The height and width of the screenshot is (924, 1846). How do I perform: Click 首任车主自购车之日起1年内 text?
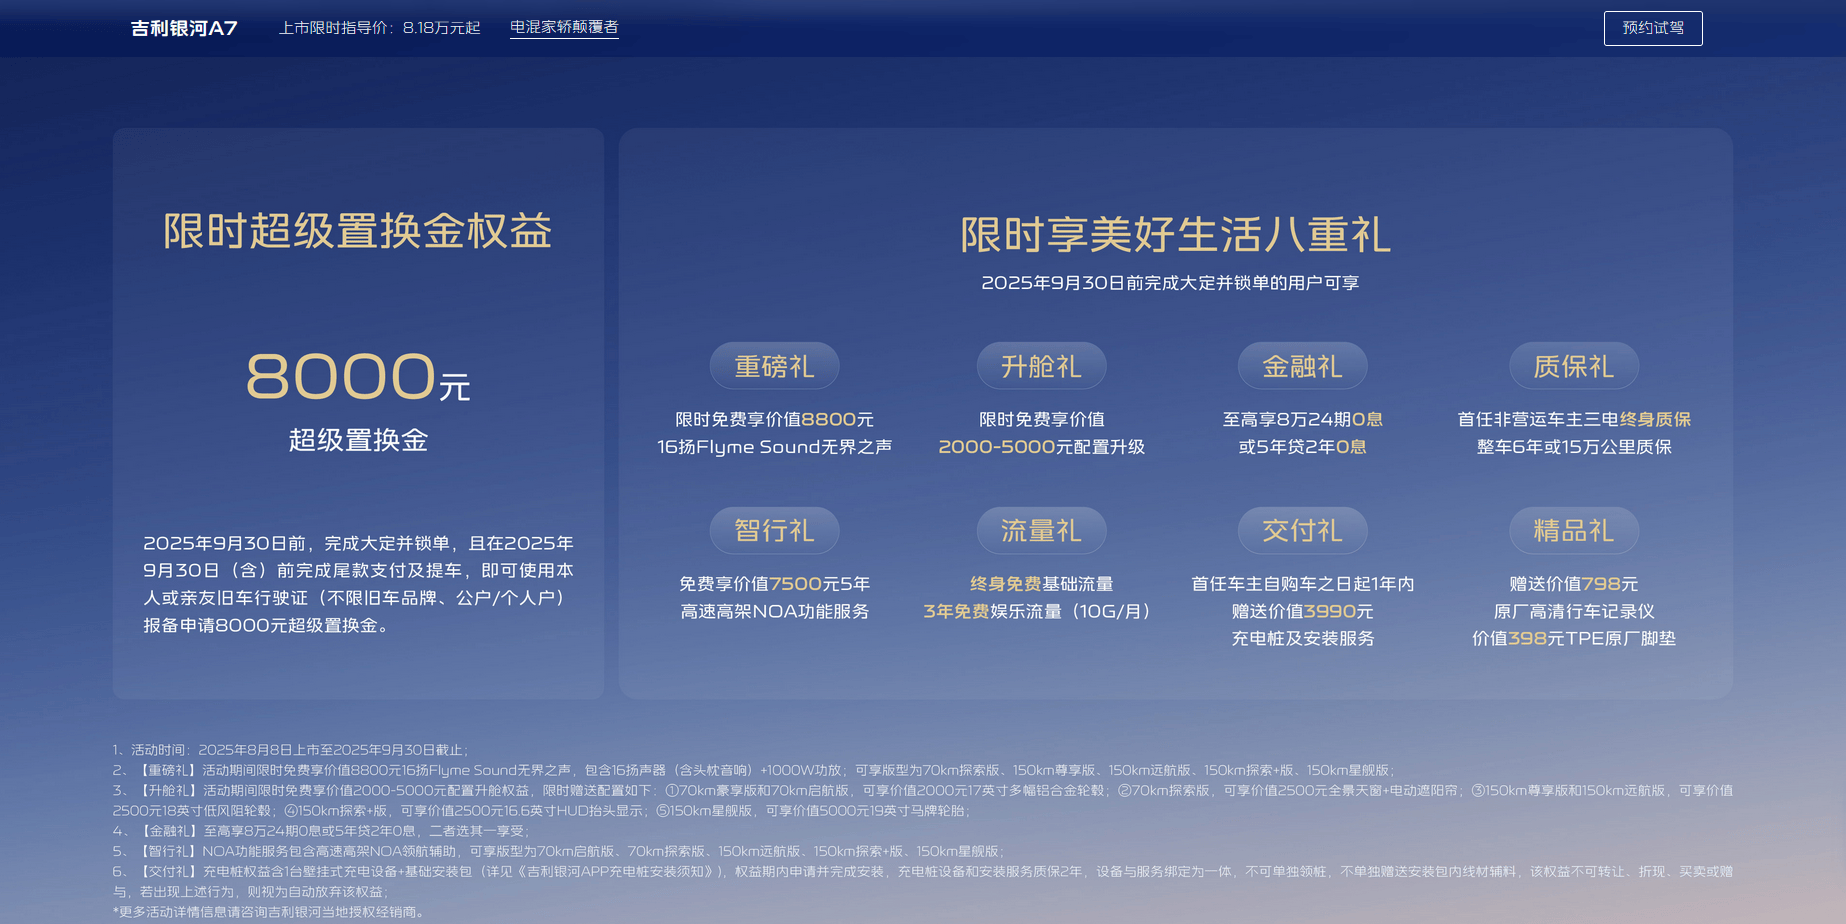1302,584
